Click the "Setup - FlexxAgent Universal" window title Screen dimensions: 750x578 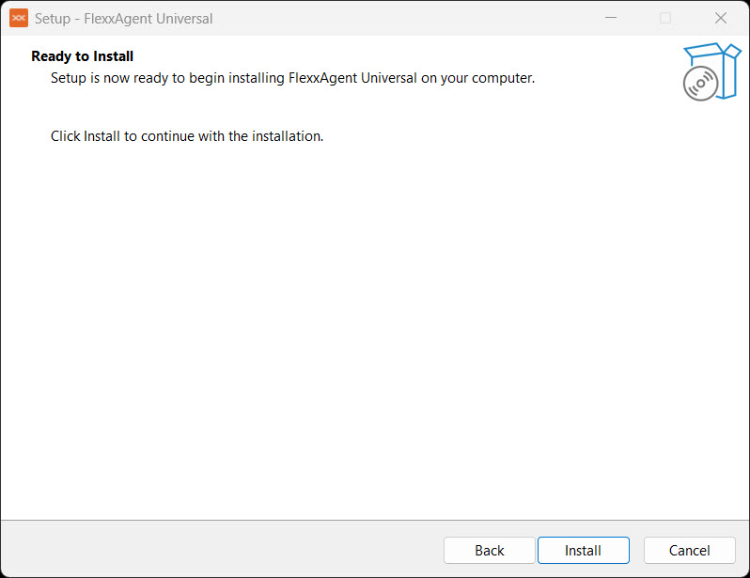[124, 18]
